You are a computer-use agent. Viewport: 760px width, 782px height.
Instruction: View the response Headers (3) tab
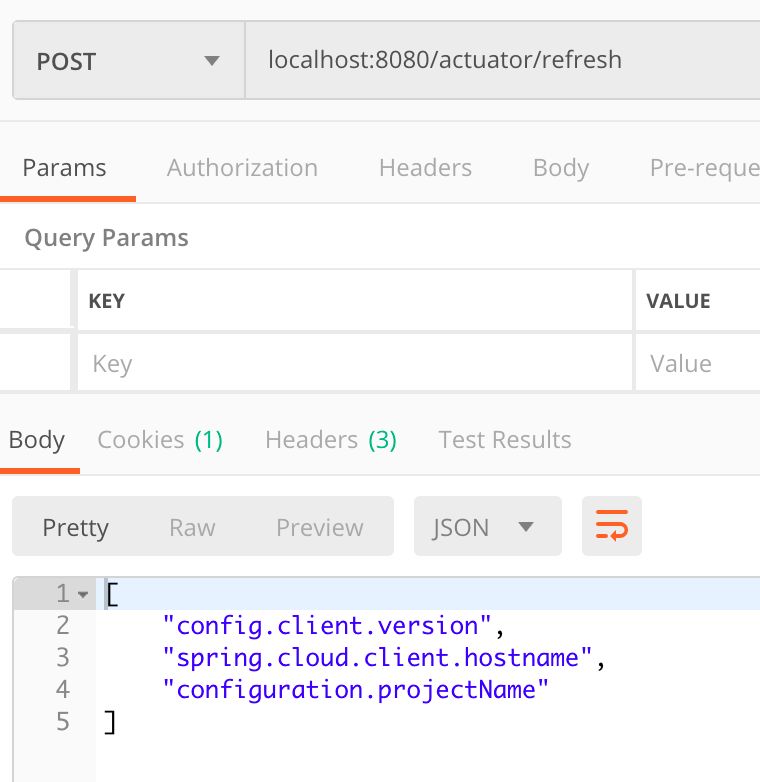(x=330, y=440)
